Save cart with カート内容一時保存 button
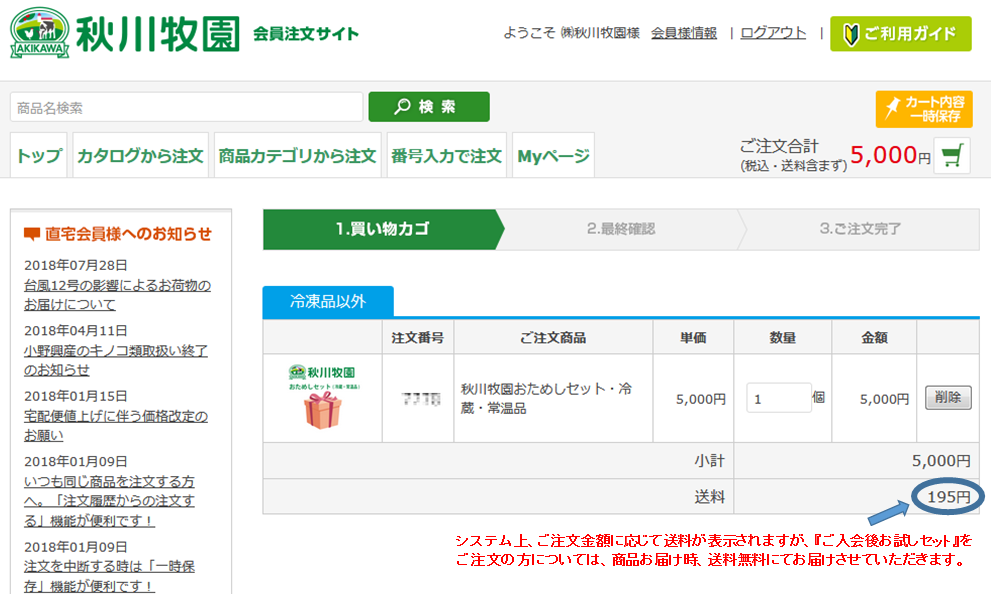 click(923, 109)
